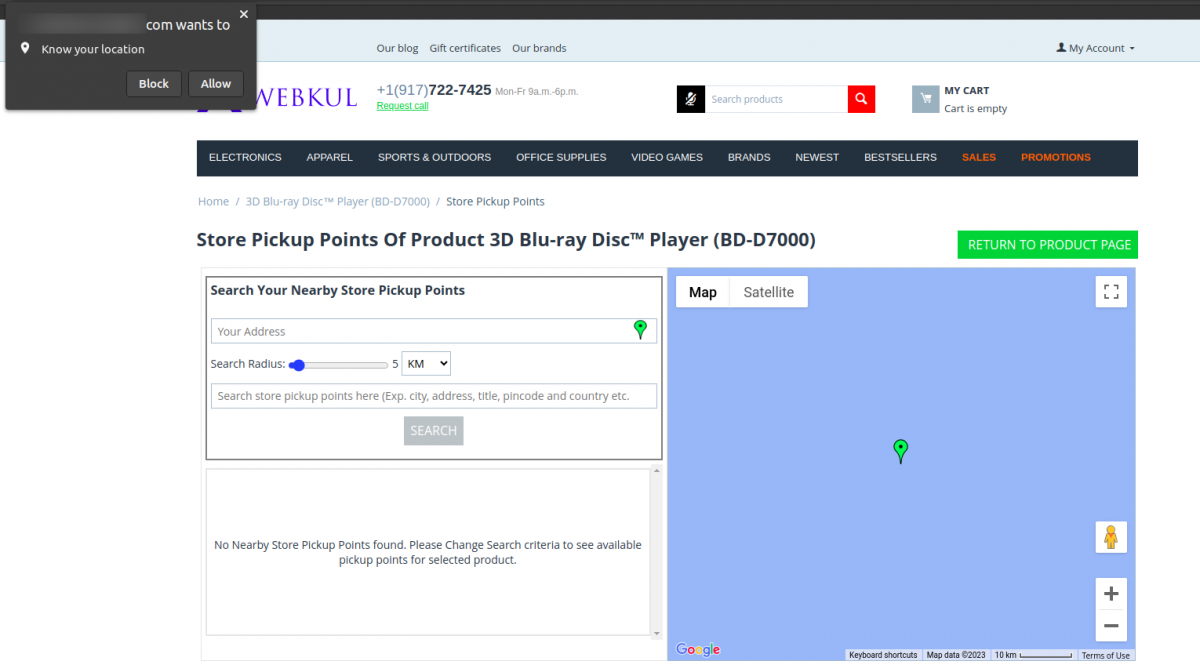Screen dimensions: 1200x672
Task: Switch map to Satellite view
Action: point(768,291)
